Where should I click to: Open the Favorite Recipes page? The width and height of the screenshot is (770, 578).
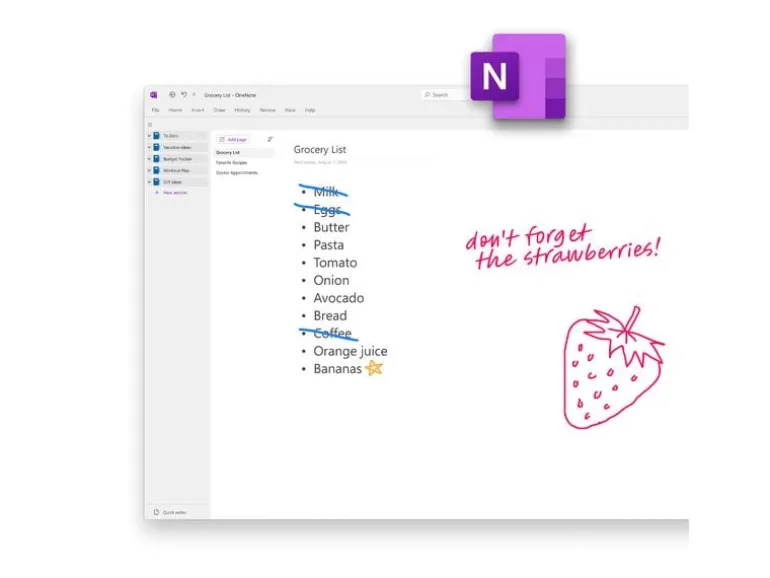coord(231,163)
